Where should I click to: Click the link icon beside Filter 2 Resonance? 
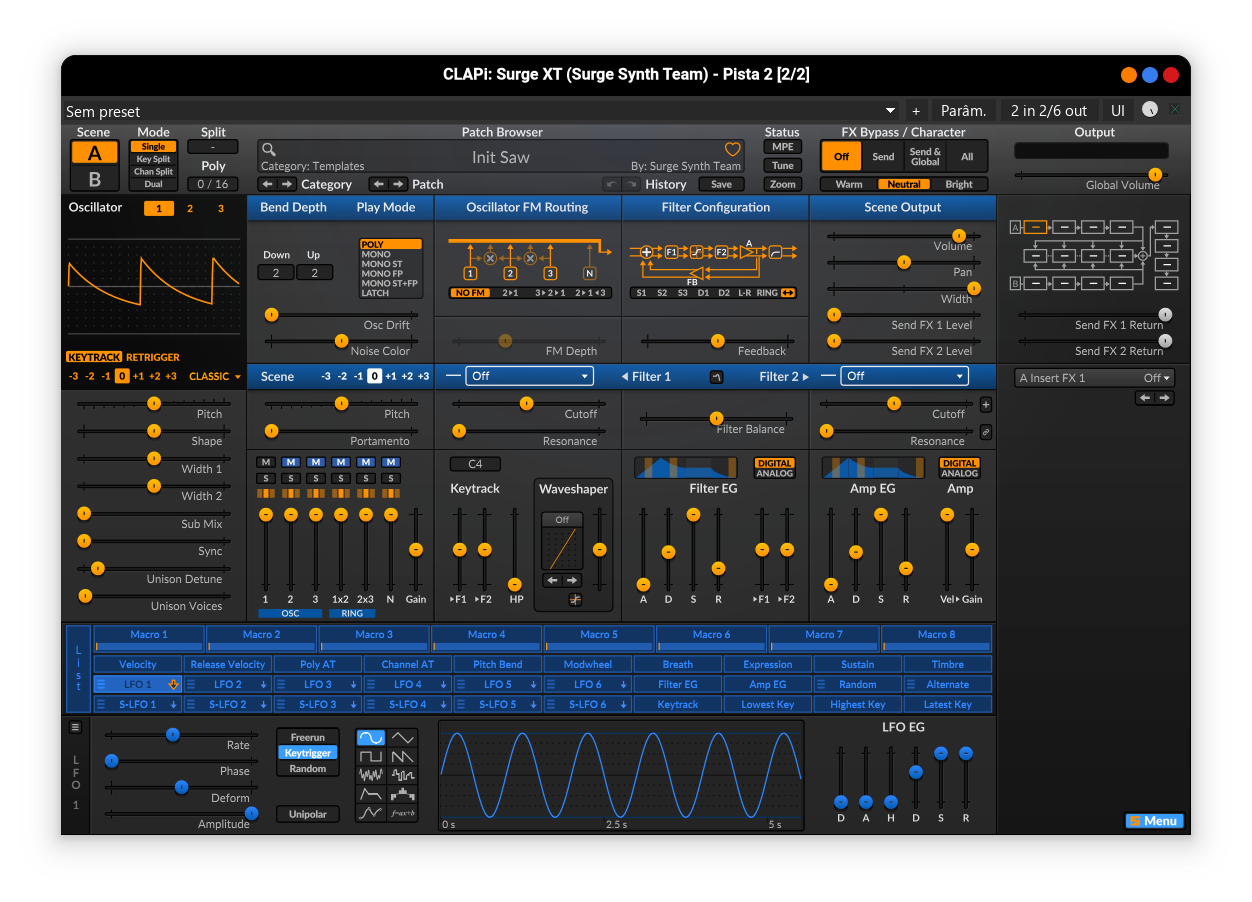(986, 432)
